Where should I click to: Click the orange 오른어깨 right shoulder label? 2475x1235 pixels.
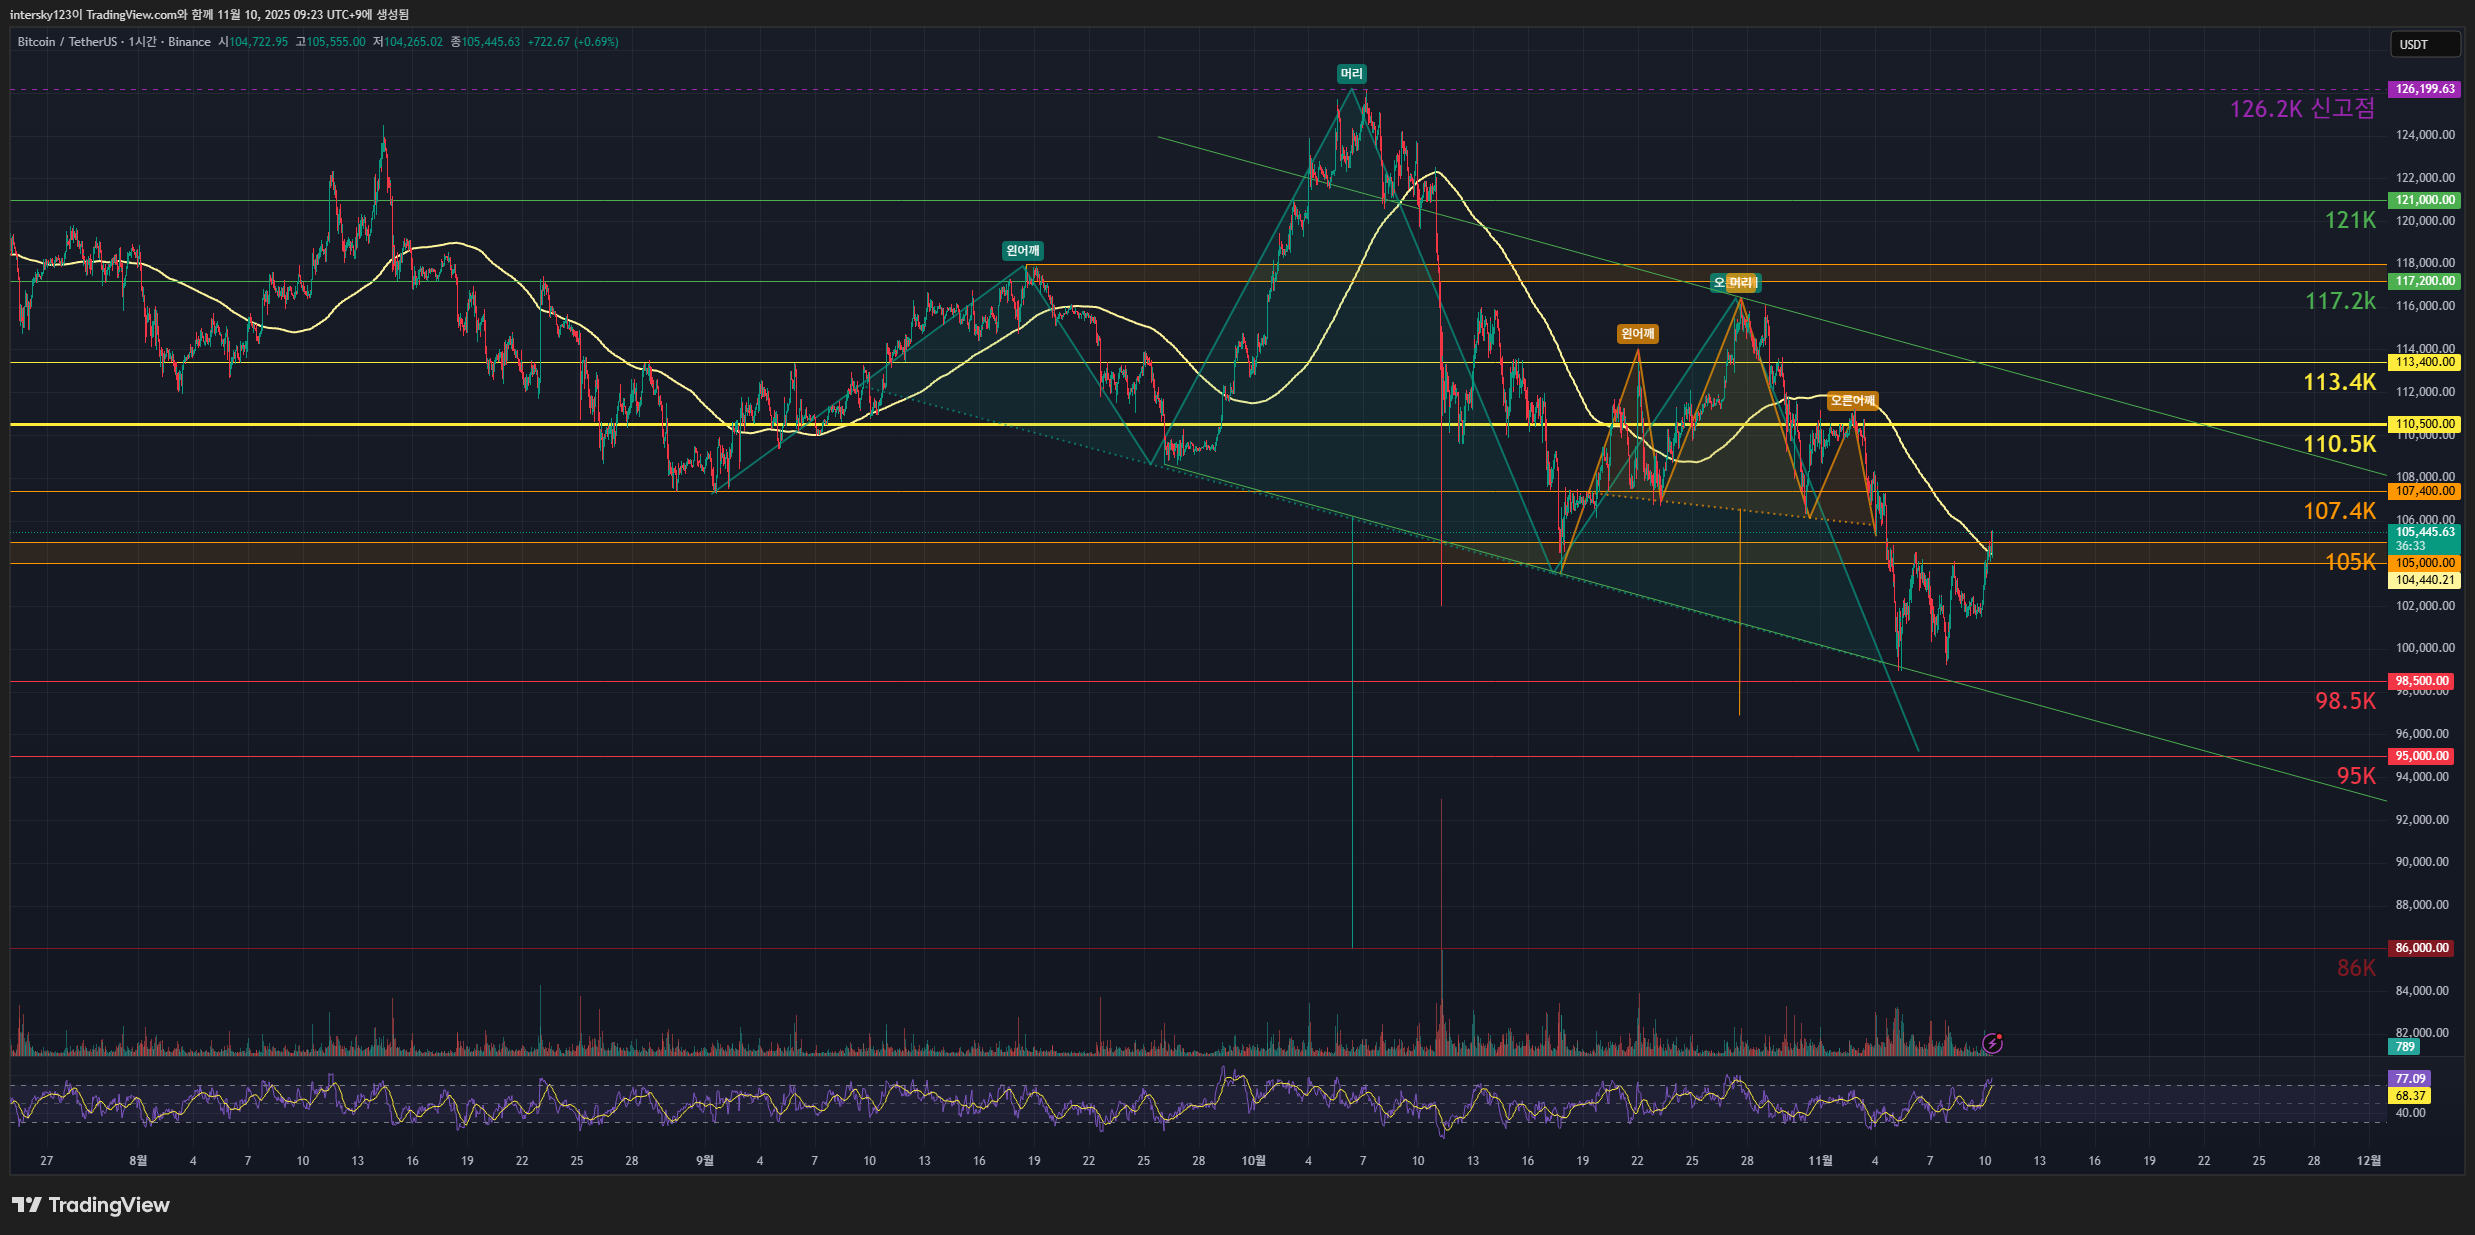click(x=1852, y=401)
